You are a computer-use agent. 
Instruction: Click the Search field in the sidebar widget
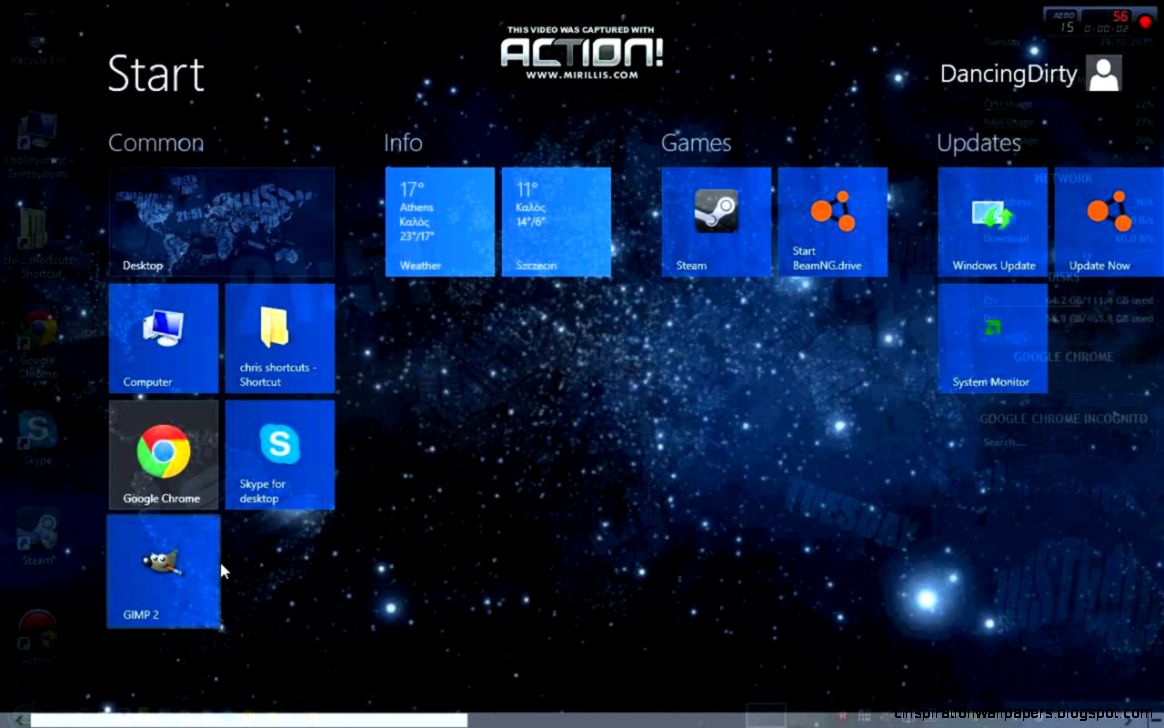click(1004, 441)
